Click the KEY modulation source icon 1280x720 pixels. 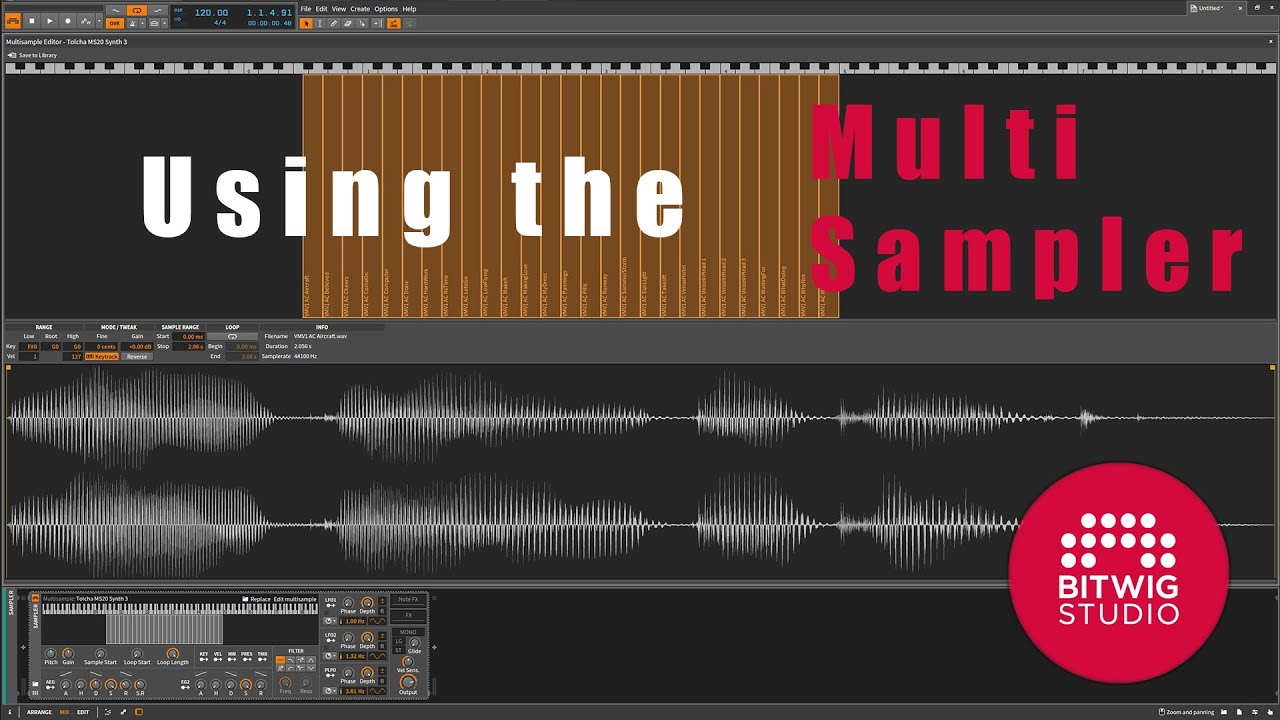coord(204,661)
